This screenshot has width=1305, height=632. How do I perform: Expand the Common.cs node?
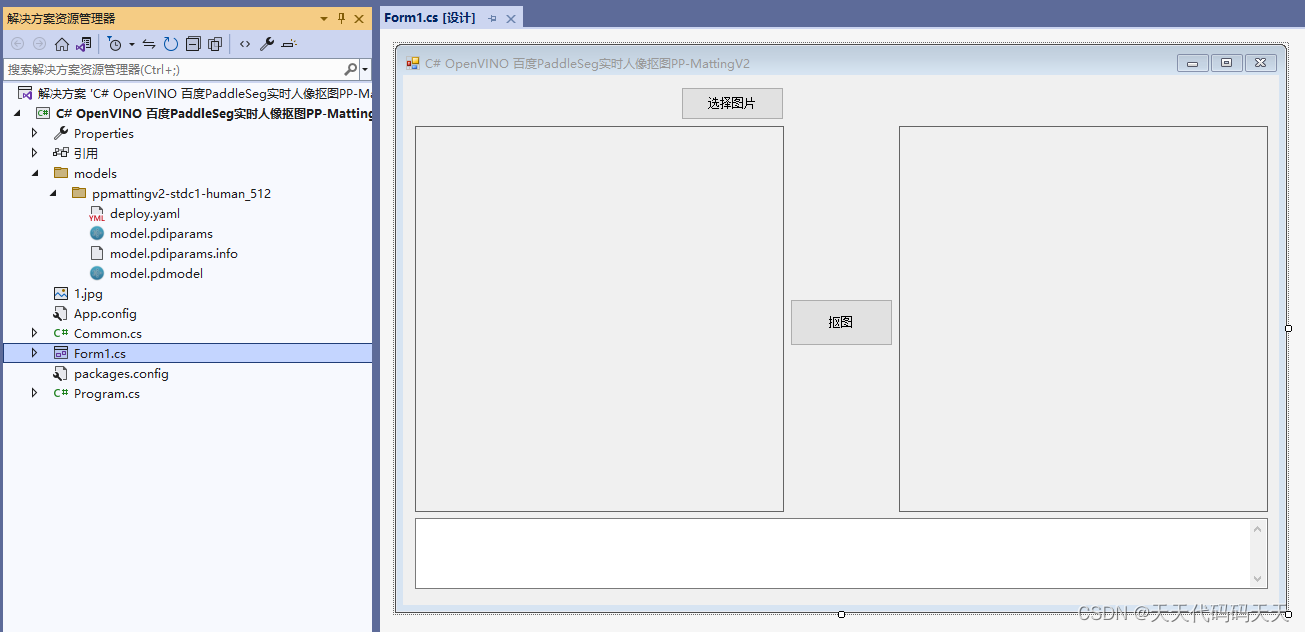click(x=35, y=333)
